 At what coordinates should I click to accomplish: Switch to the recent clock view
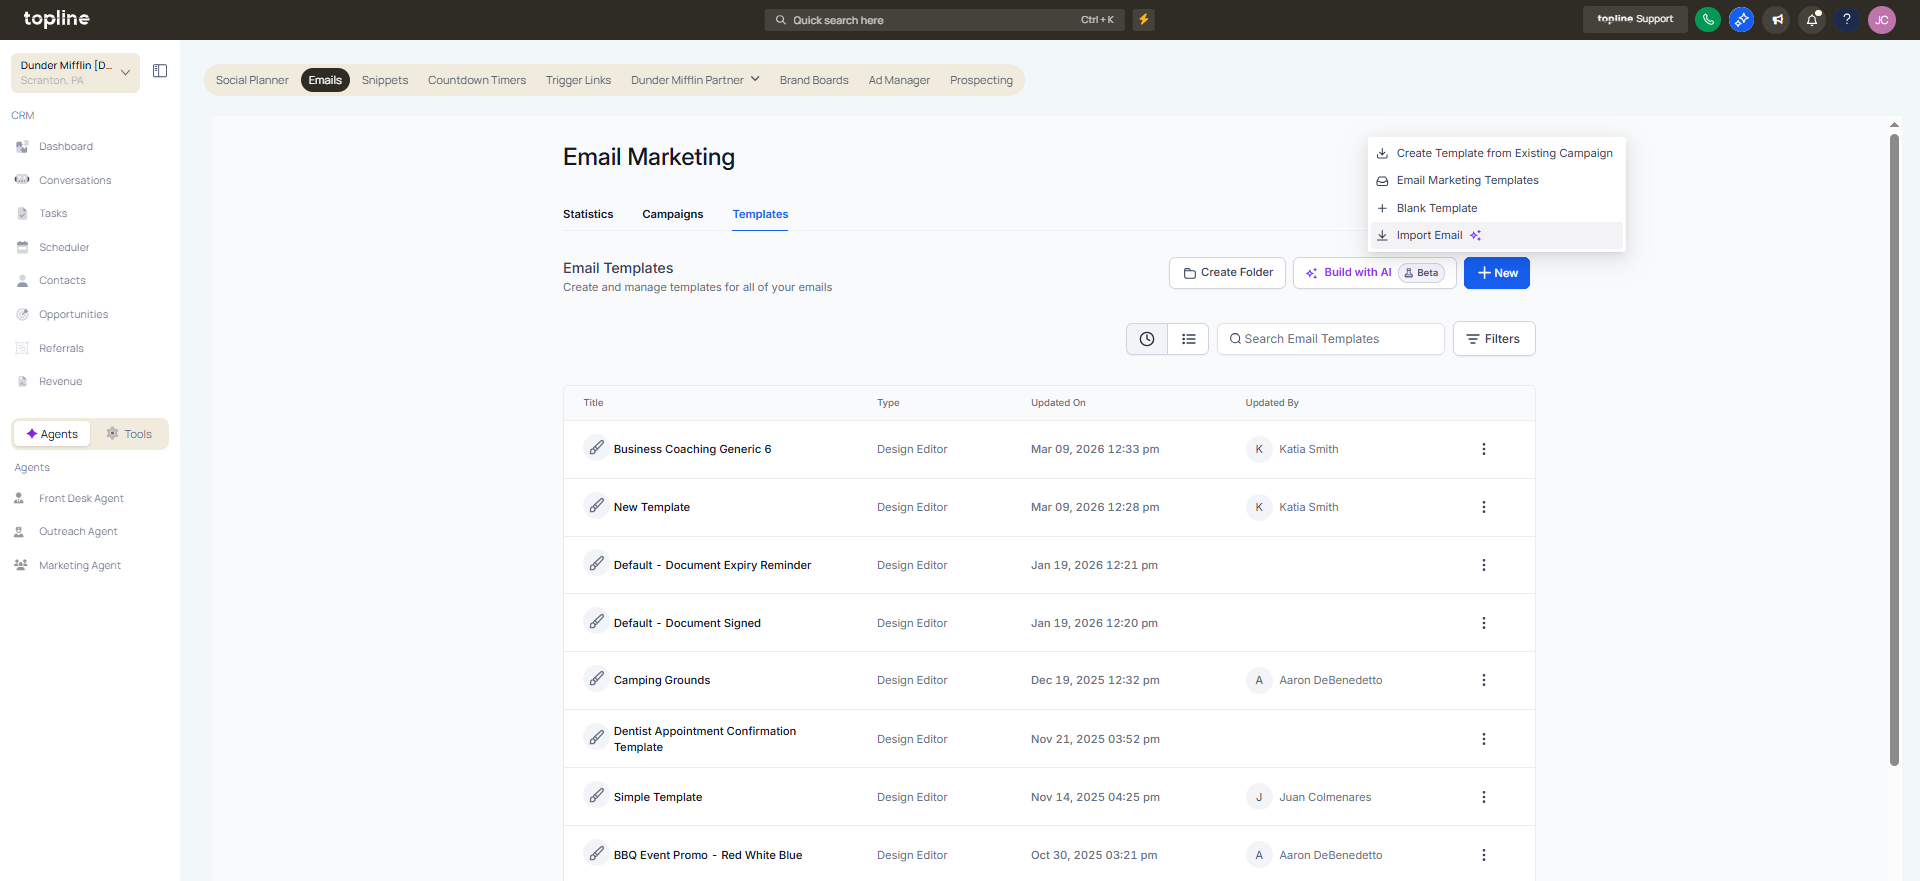[1147, 339]
